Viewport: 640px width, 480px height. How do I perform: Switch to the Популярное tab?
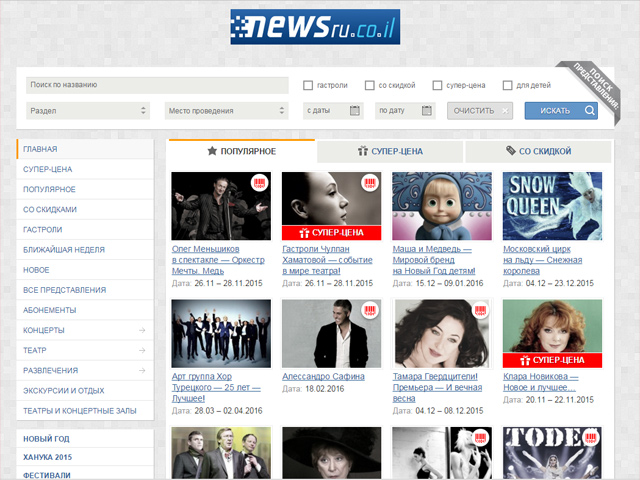click(x=241, y=151)
